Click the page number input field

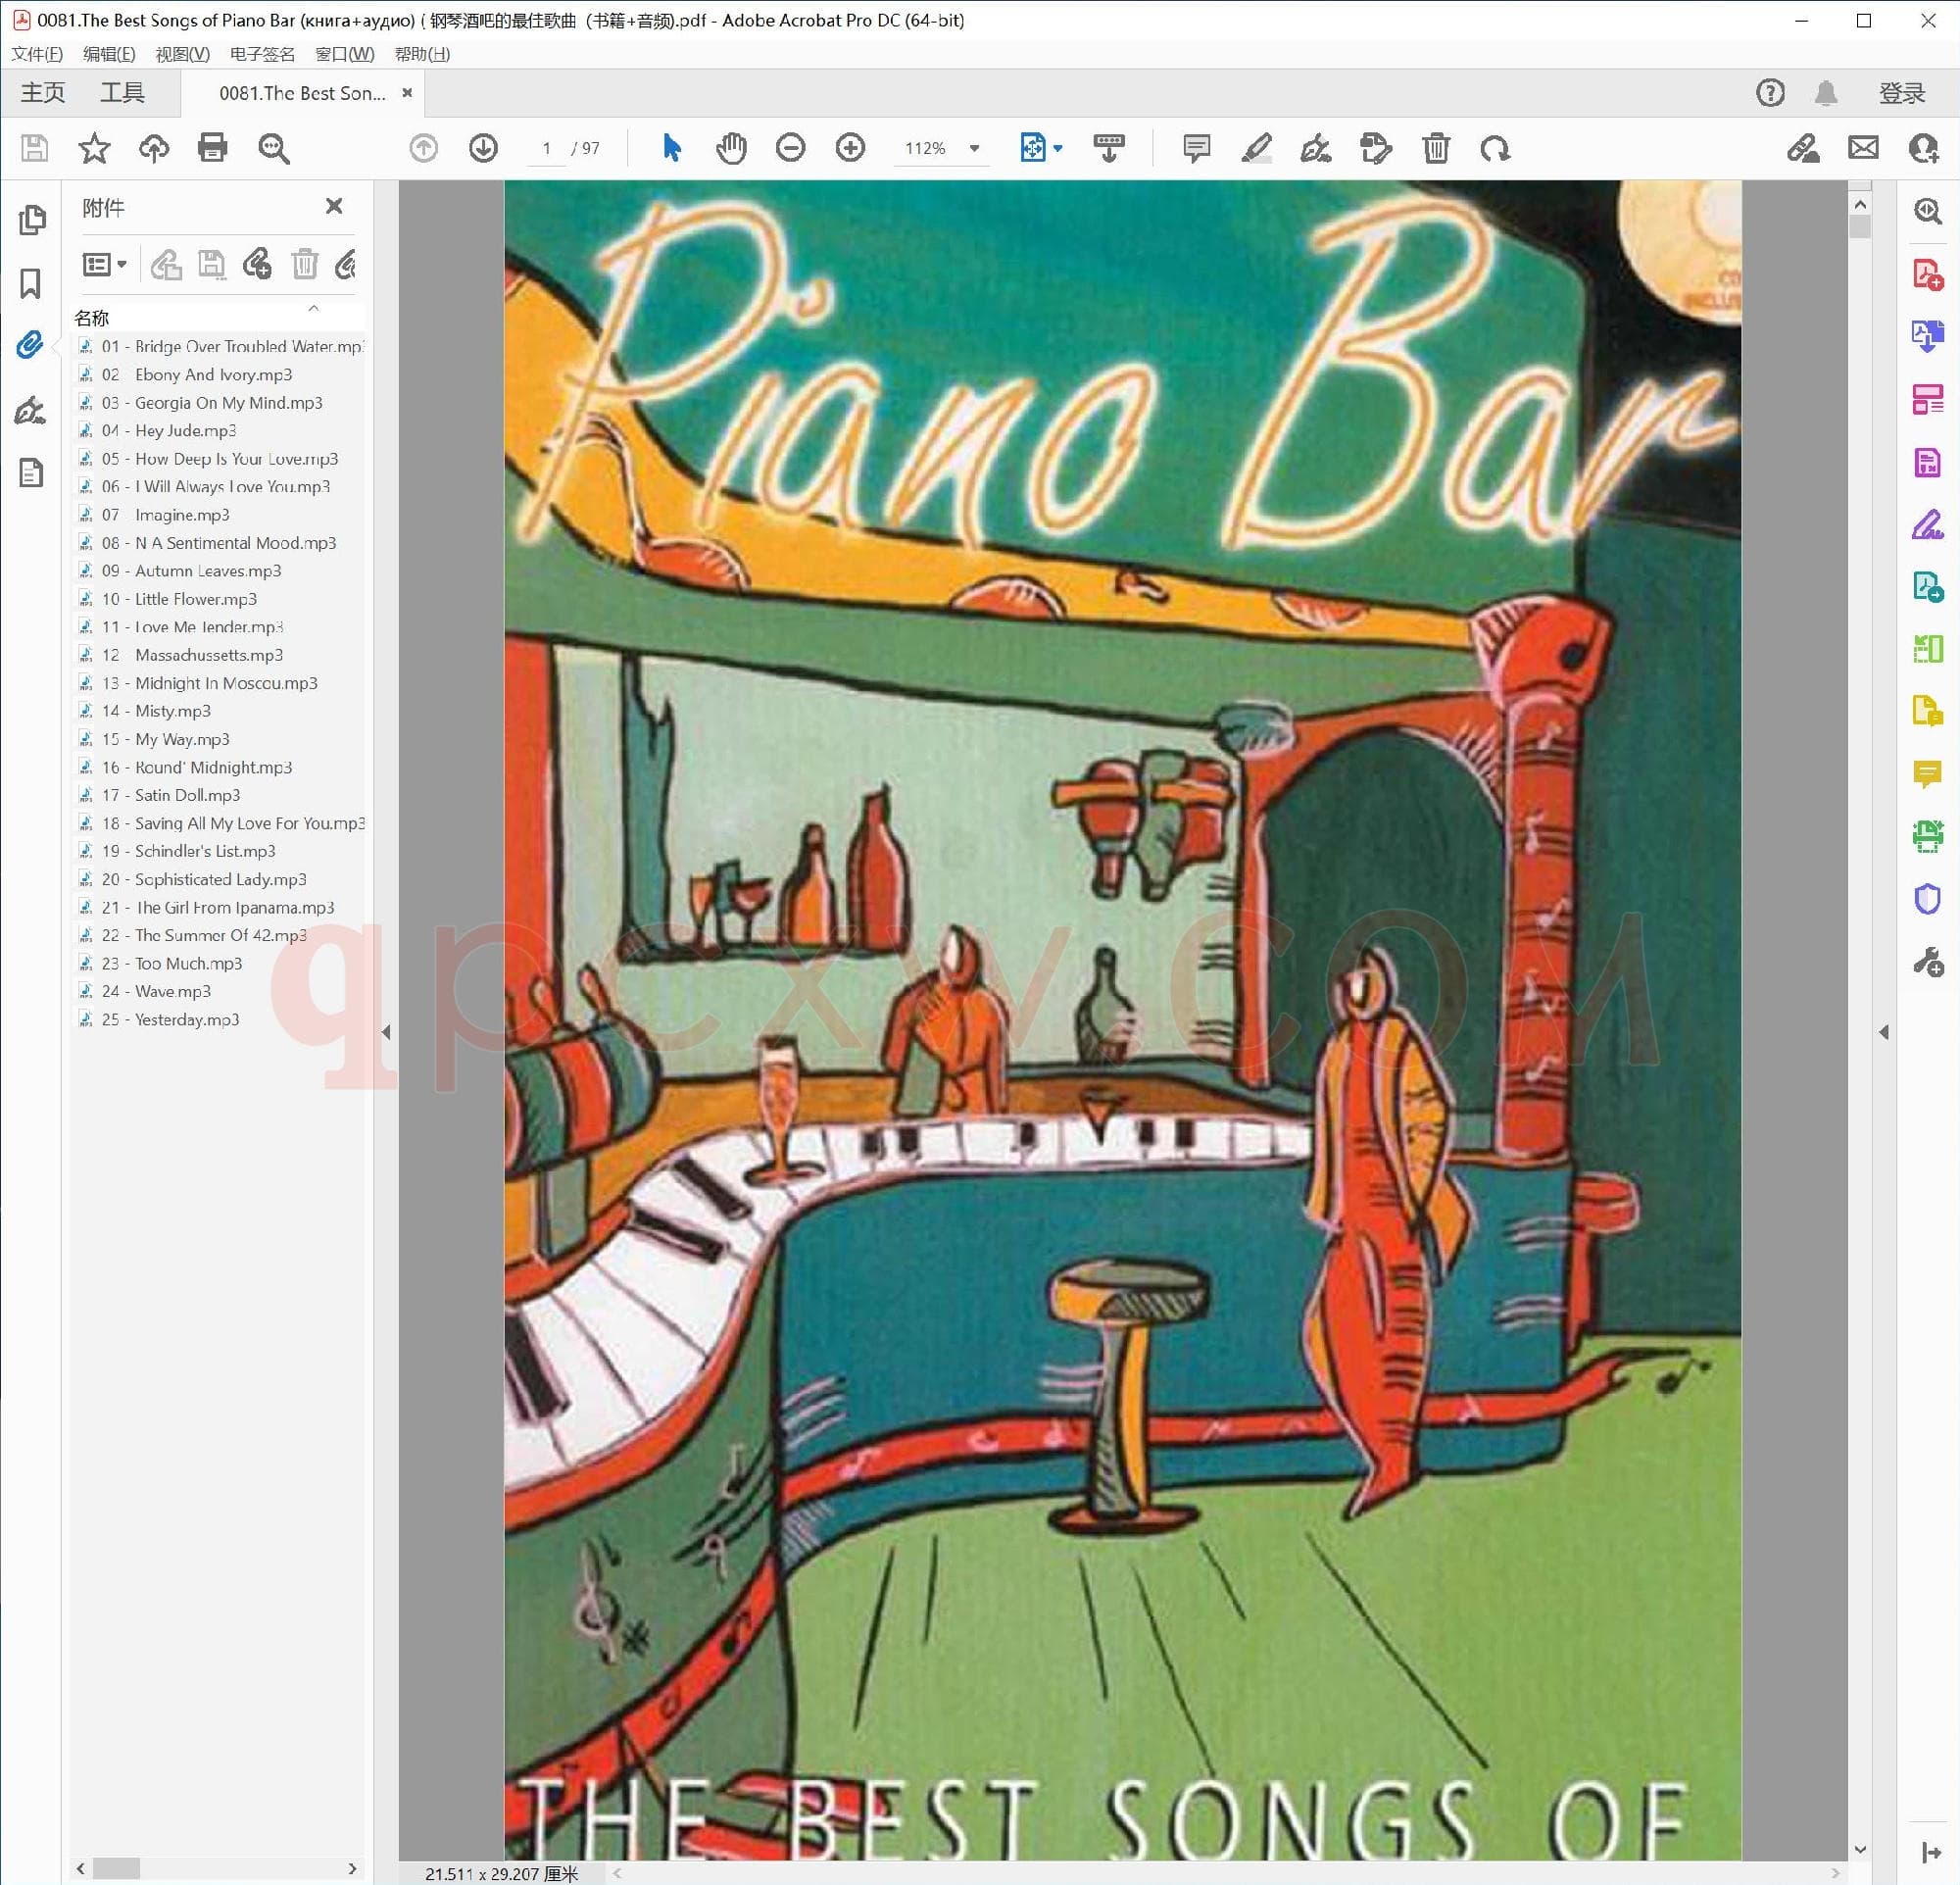click(x=546, y=148)
